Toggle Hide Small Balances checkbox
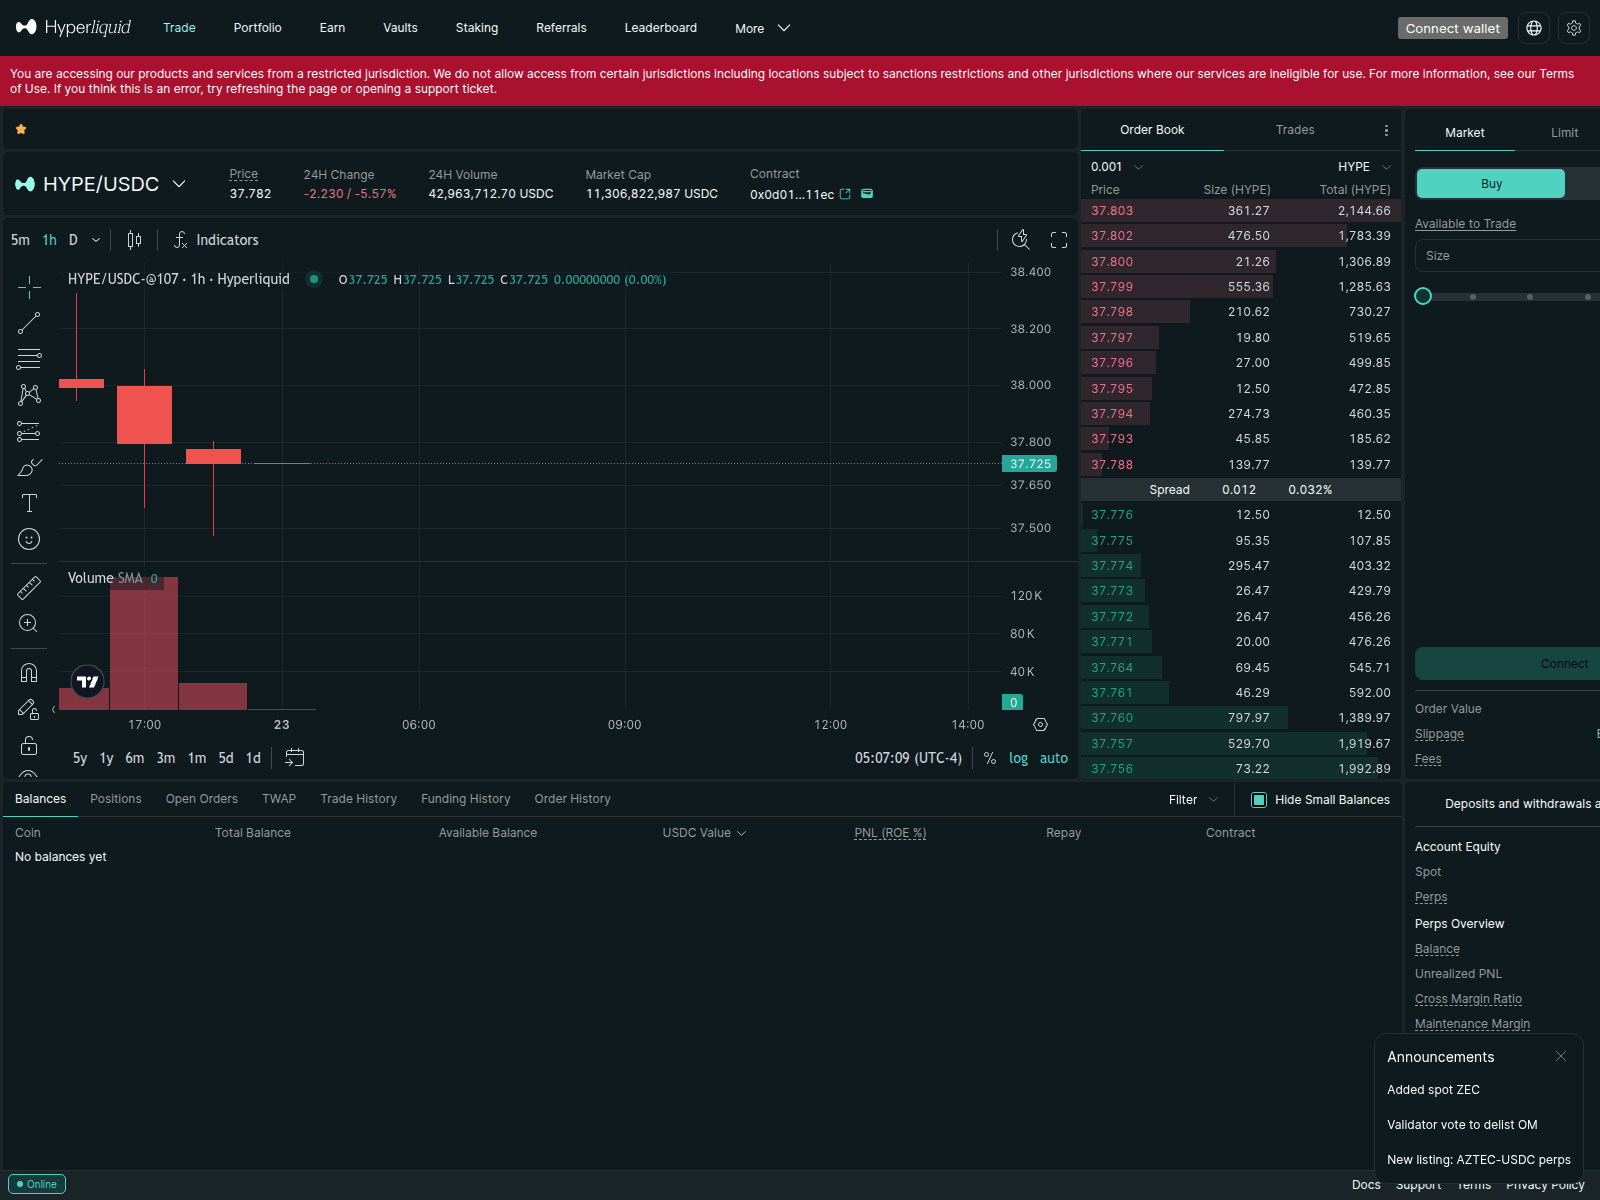The width and height of the screenshot is (1600, 1200). 1259,800
